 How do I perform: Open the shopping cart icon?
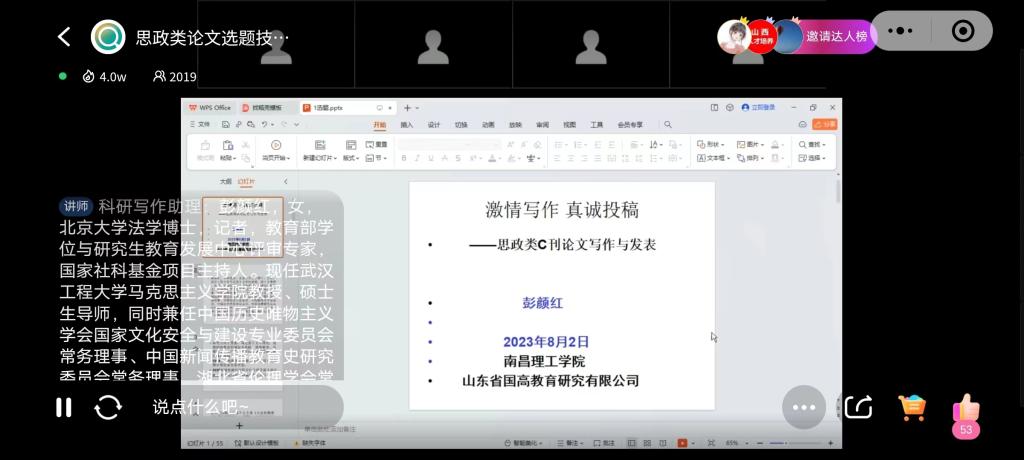tap(912, 407)
